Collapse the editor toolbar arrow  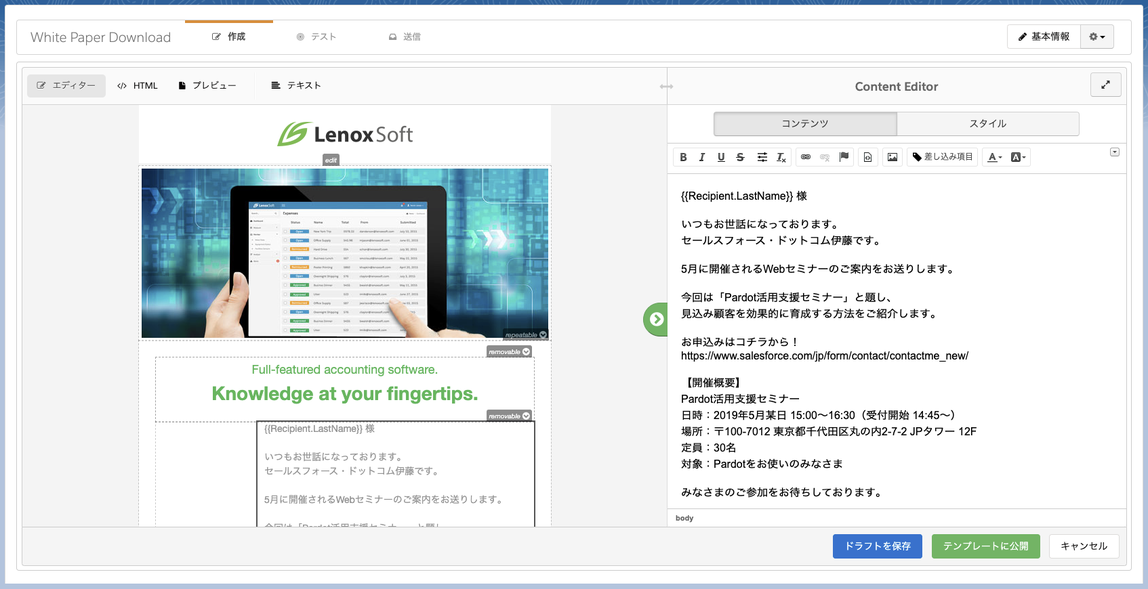[1115, 152]
